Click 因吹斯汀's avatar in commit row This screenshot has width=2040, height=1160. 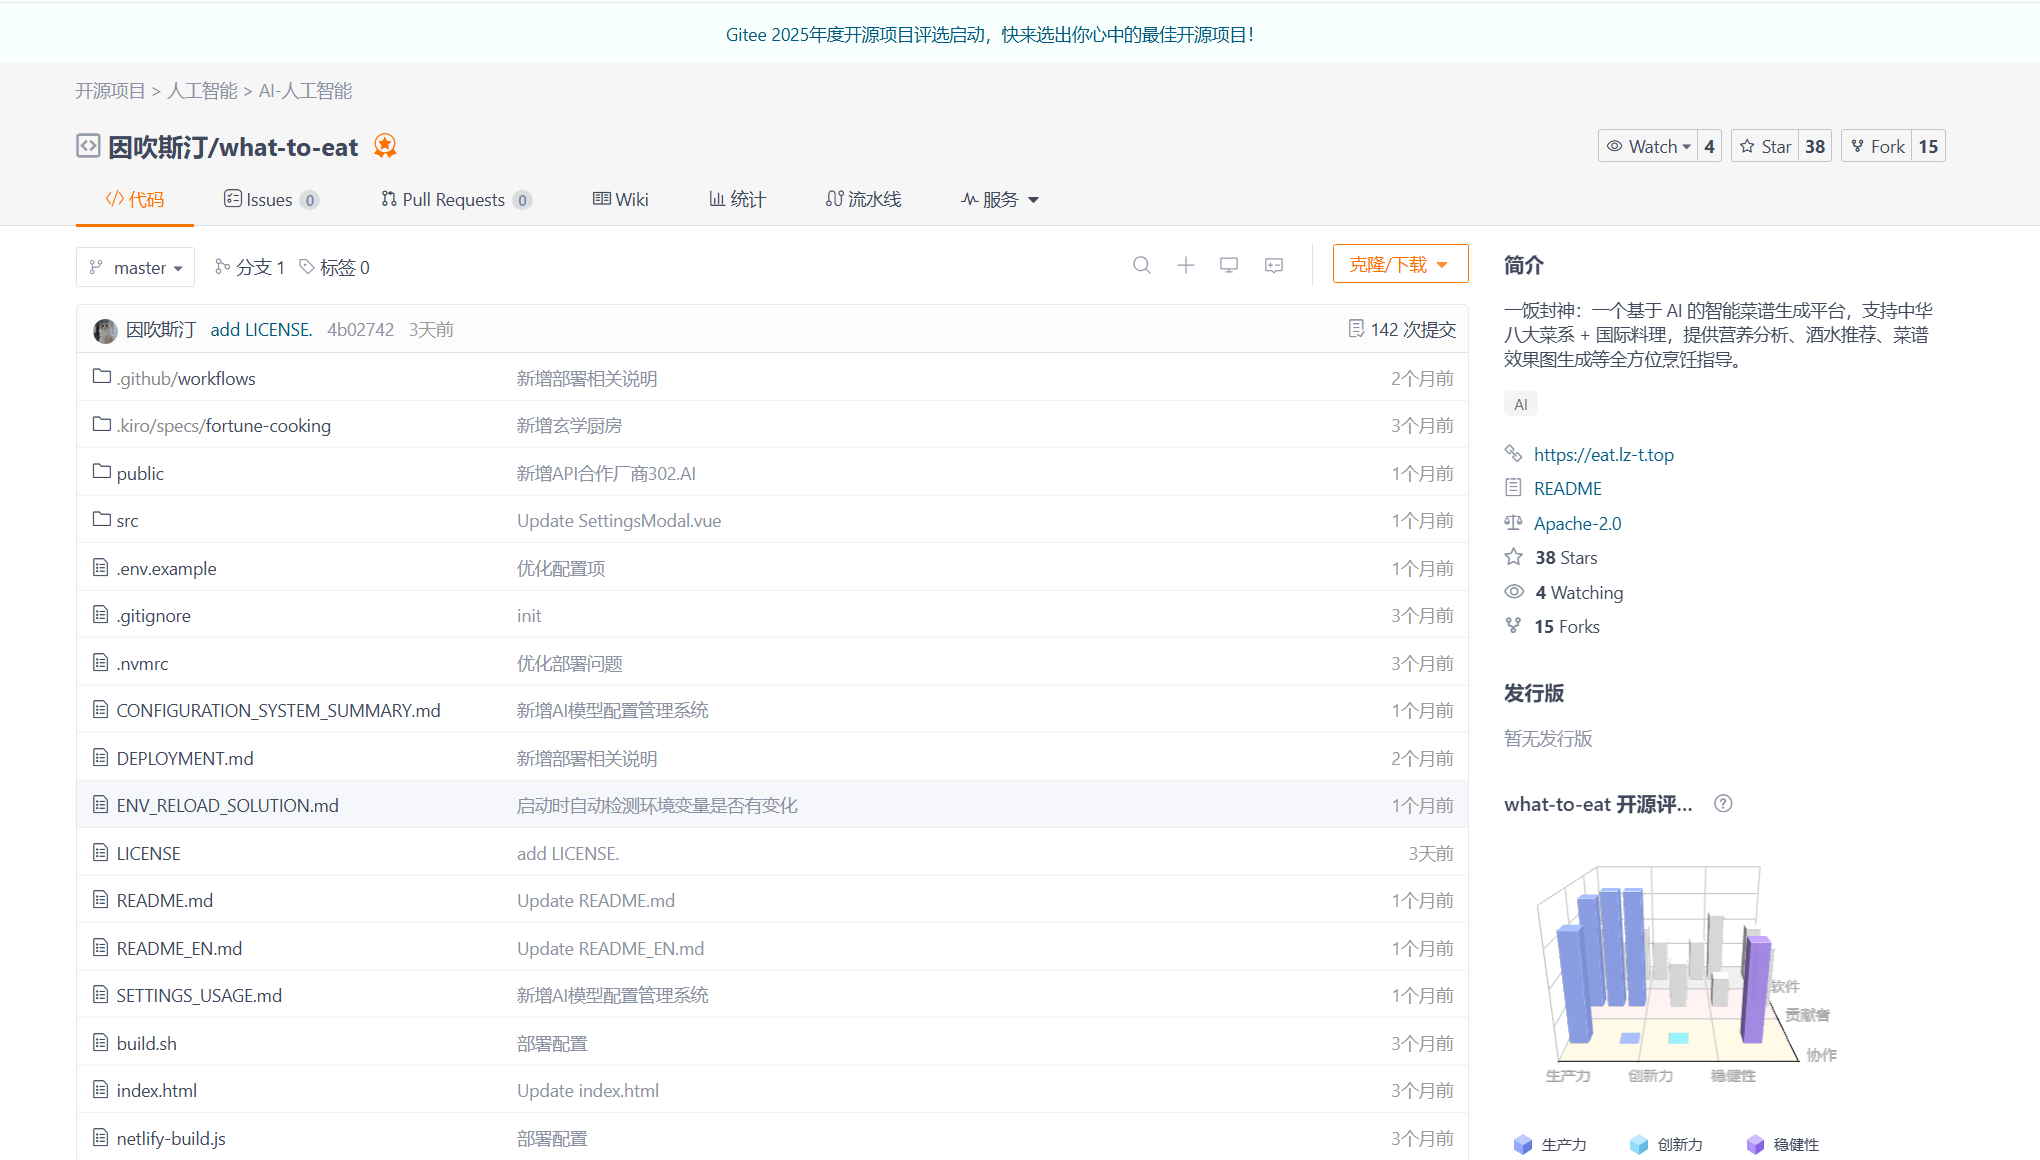[x=105, y=330]
